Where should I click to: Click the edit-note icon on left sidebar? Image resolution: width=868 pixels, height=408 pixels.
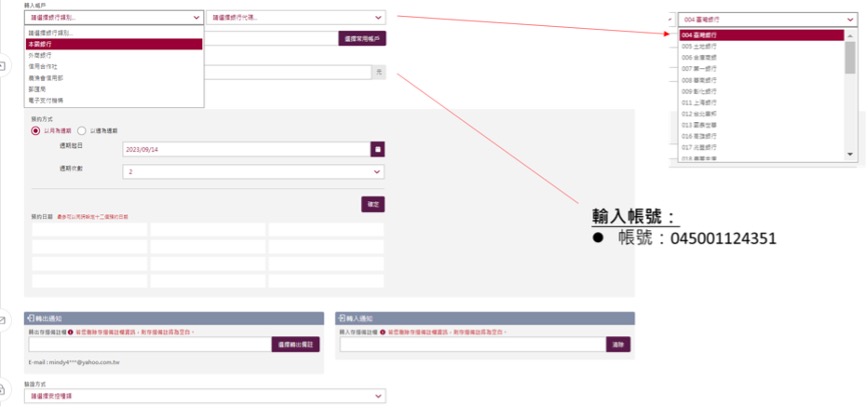pyautogui.click(x=2, y=320)
